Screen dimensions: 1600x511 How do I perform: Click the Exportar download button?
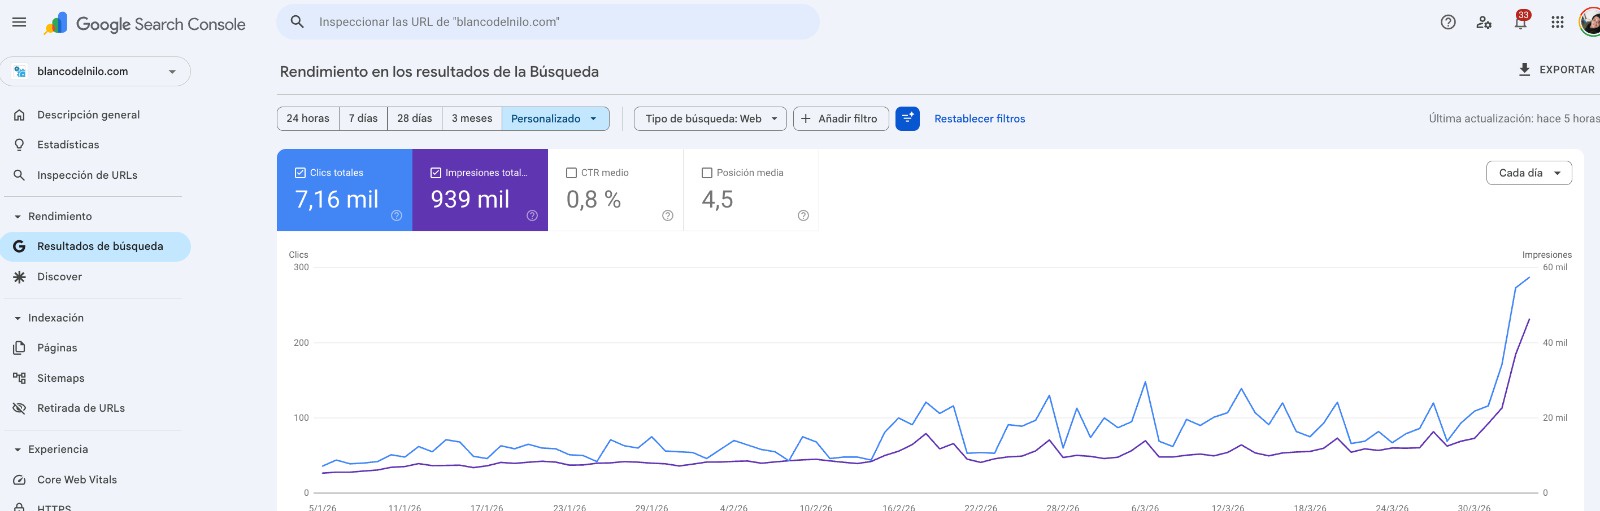coord(1556,70)
